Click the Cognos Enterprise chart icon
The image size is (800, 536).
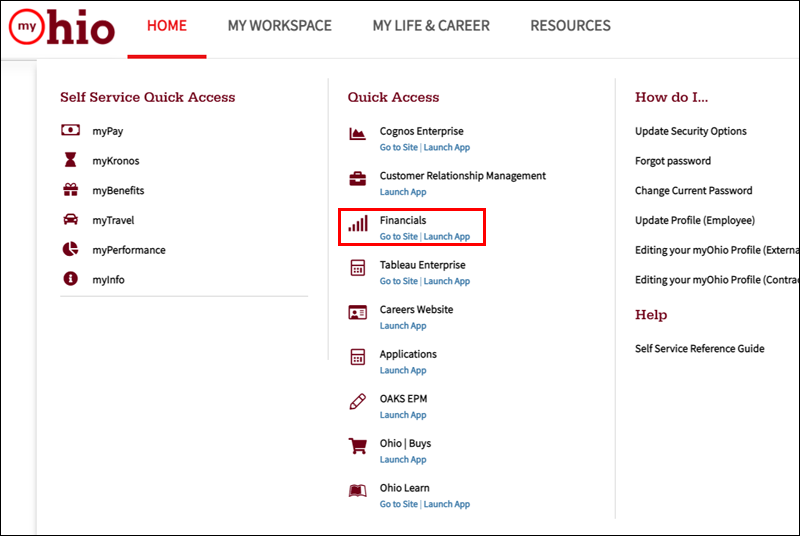(x=357, y=134)
